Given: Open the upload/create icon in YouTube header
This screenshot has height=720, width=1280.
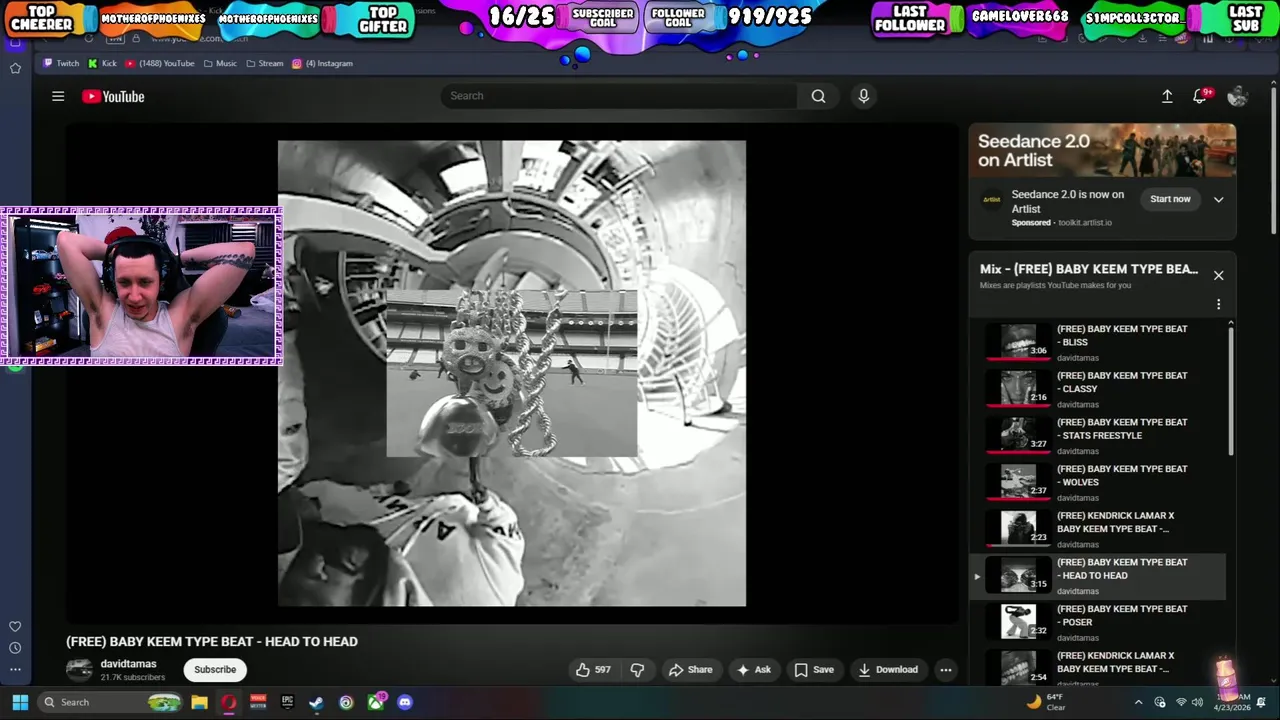Looking at the screenshot, I should point(1167,96).
